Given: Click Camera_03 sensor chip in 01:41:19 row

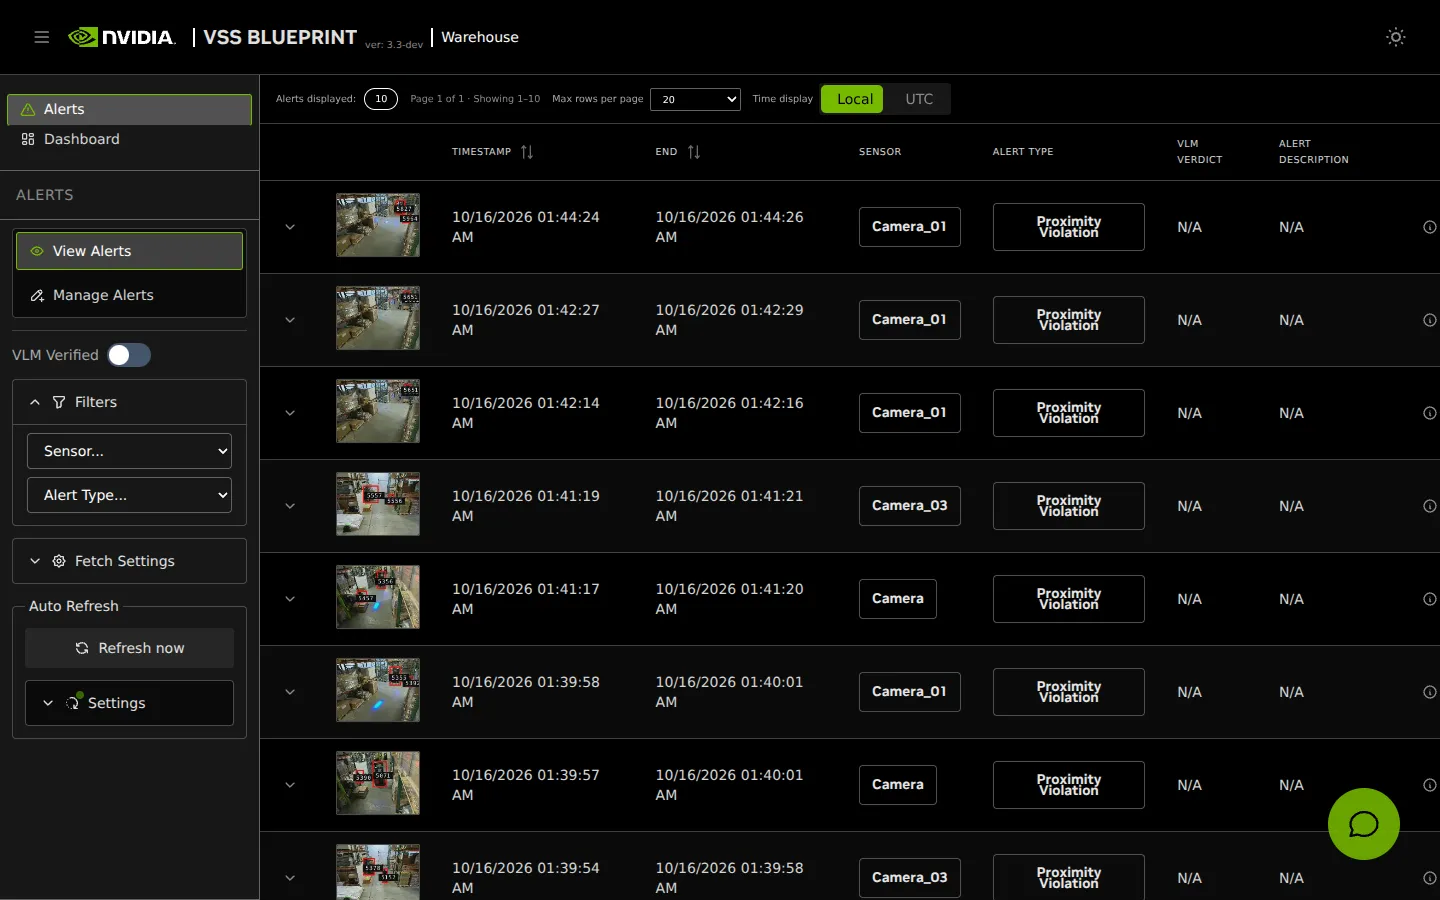Looking at the screenshot, I should 910,506.
